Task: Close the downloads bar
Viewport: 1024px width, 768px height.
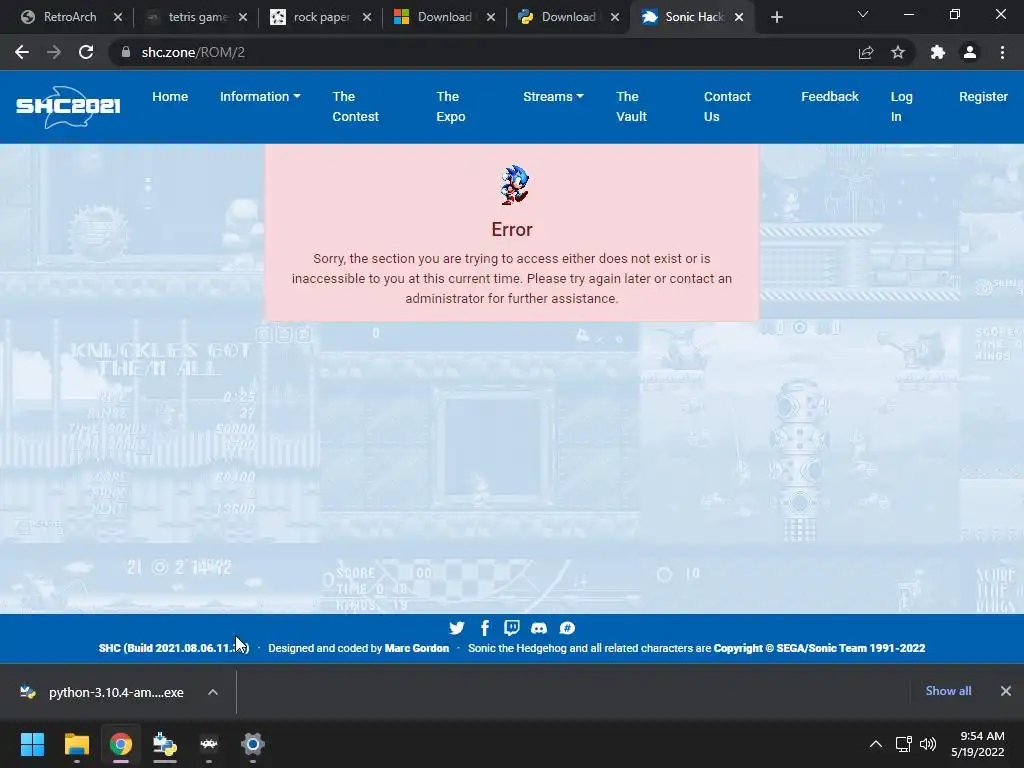Action: coord(1006,691)
